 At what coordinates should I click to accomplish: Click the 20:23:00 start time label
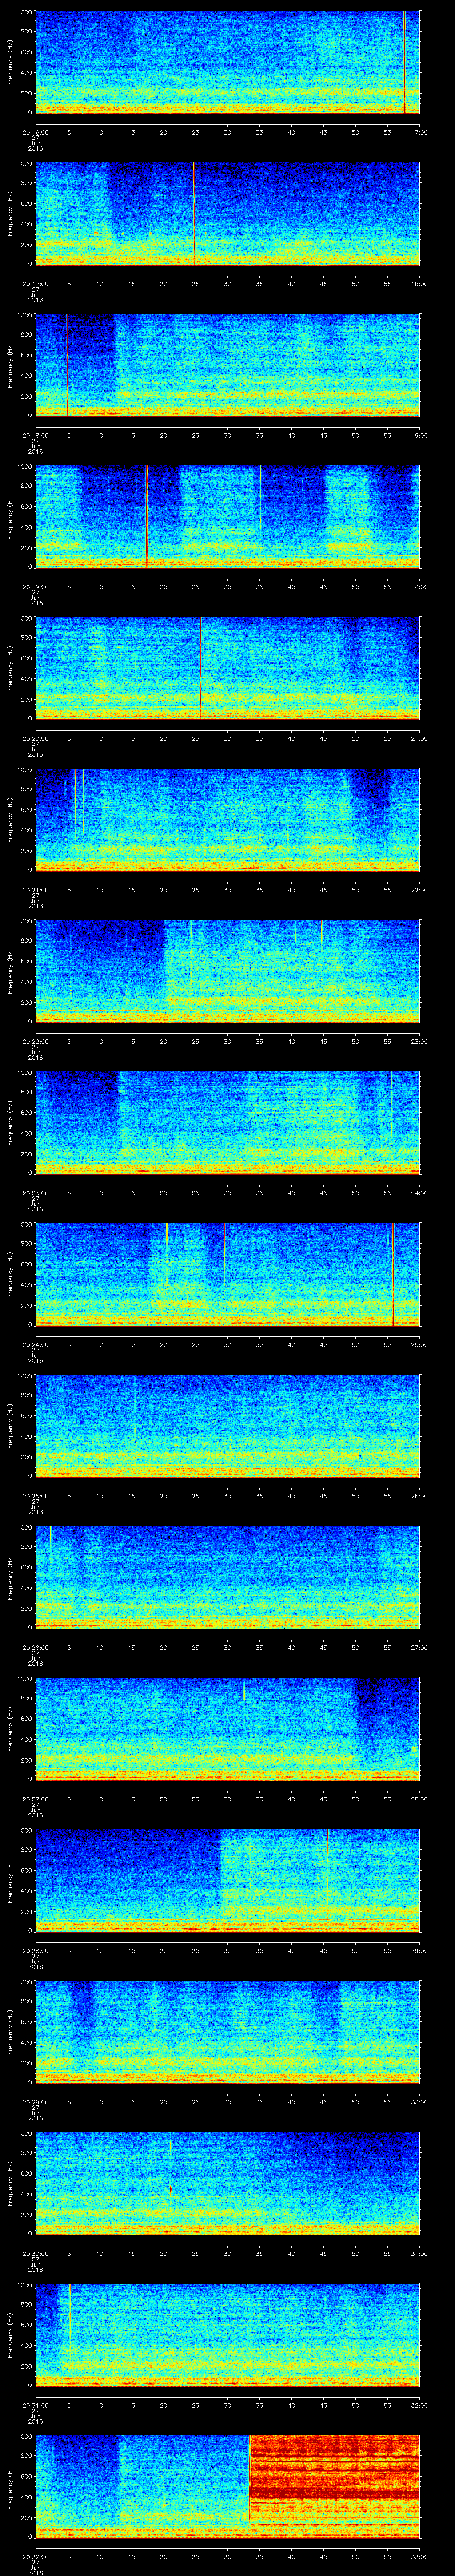tap(35, 1193)
